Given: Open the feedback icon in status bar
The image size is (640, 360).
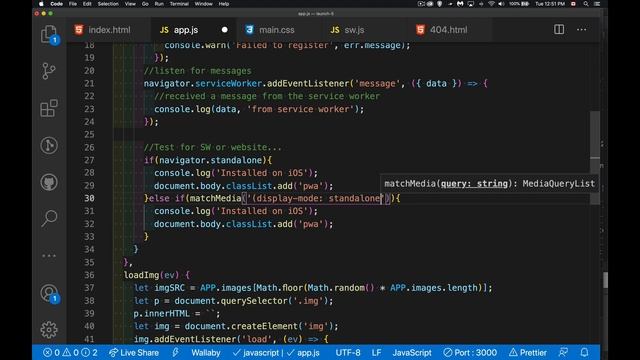Looking at the screenshot, I should (563, 353).
